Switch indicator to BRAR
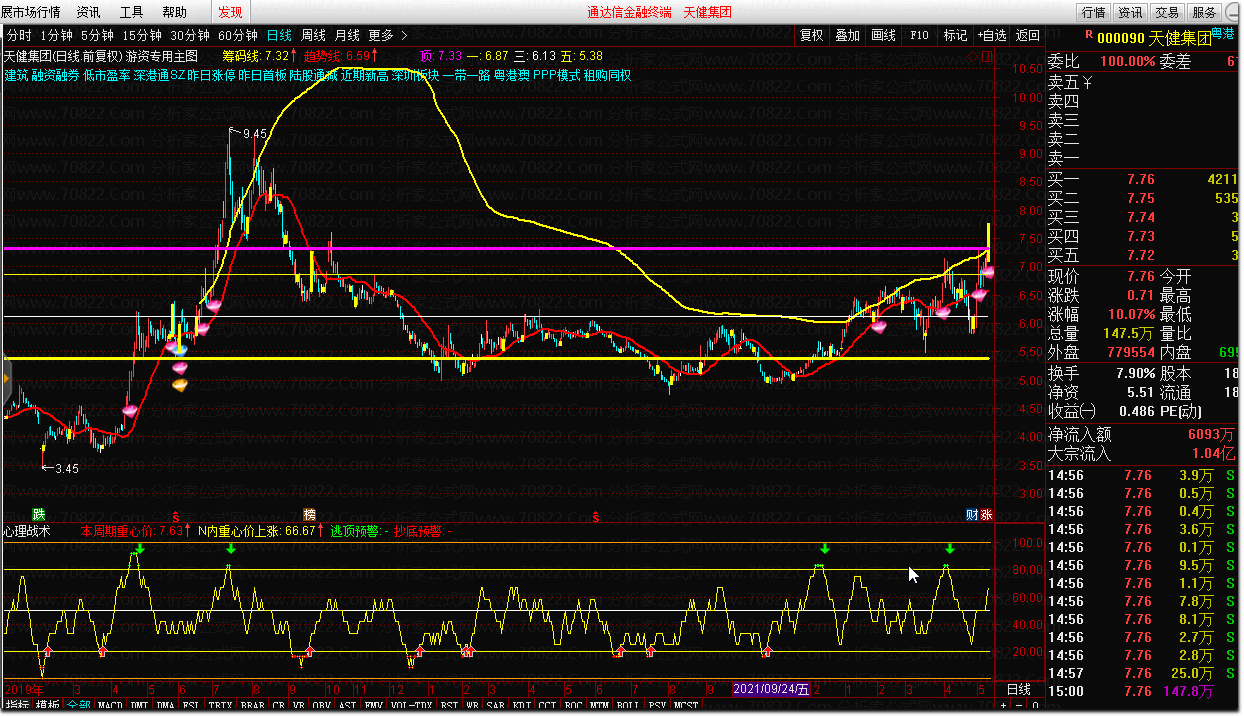 click(252, 706)
